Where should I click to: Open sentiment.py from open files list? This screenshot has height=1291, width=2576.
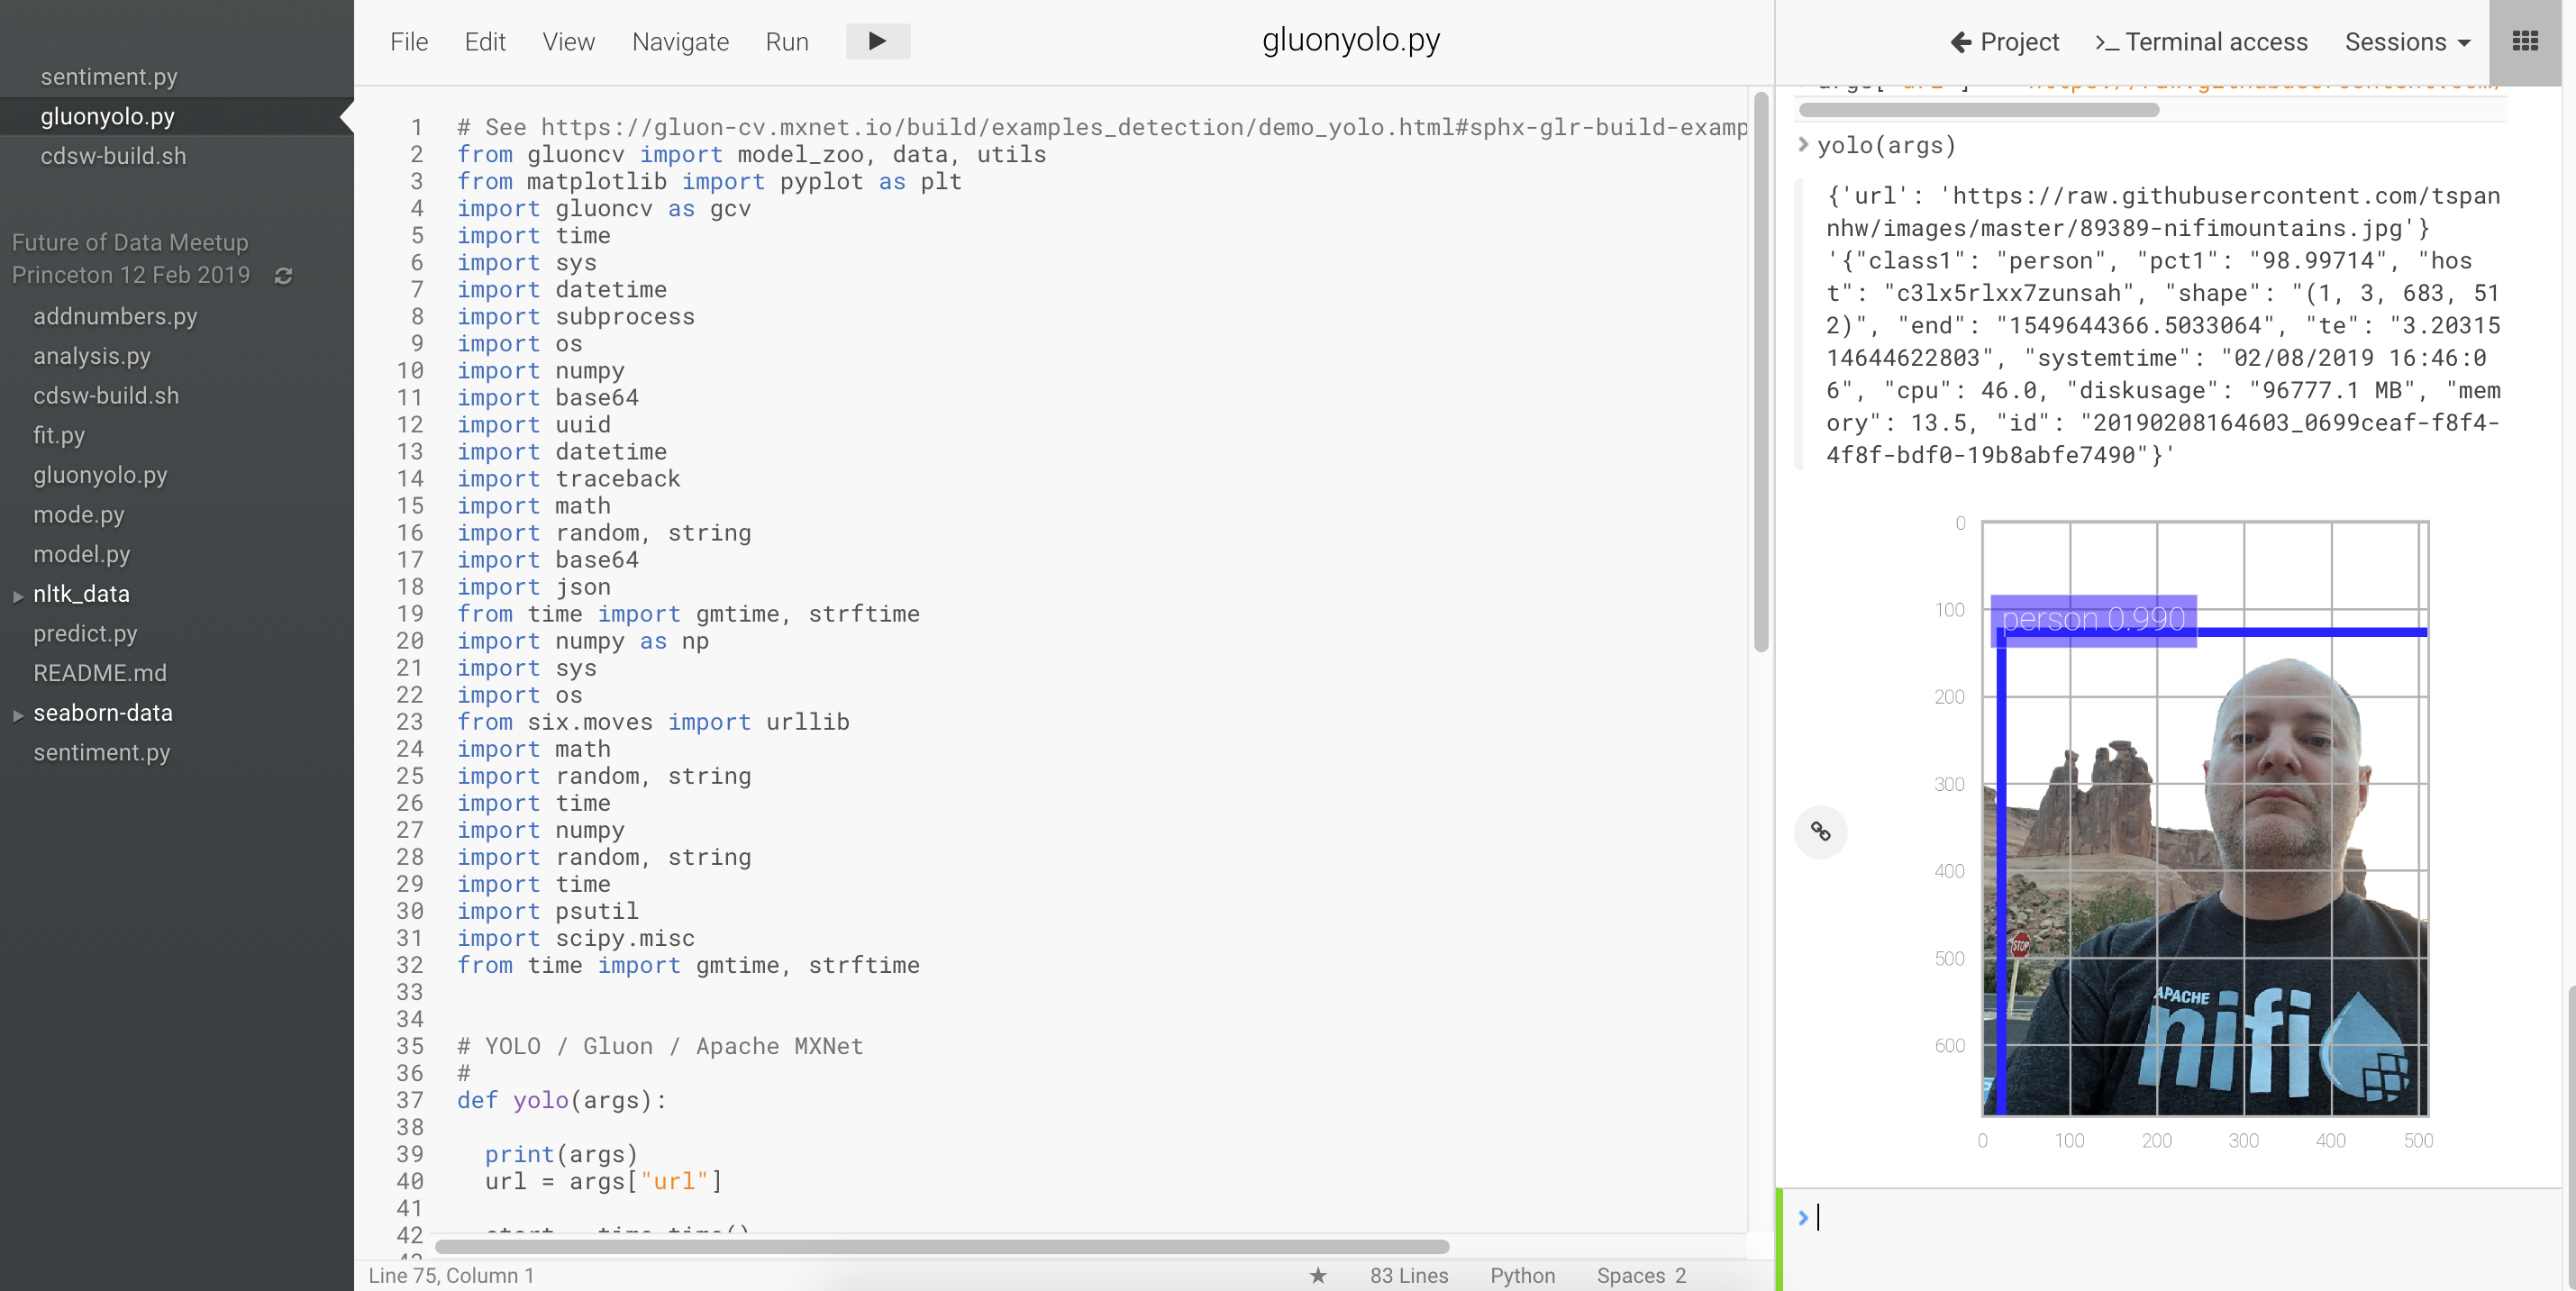click(x=109, y=77)
